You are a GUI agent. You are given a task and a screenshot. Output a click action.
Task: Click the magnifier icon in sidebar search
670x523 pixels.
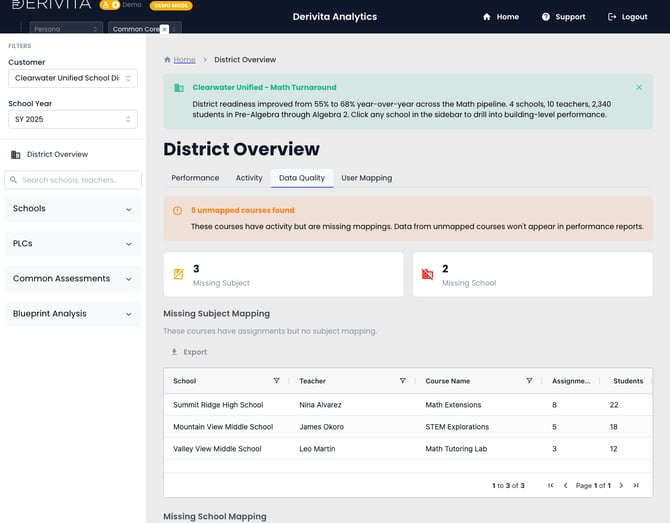(14, 180)
